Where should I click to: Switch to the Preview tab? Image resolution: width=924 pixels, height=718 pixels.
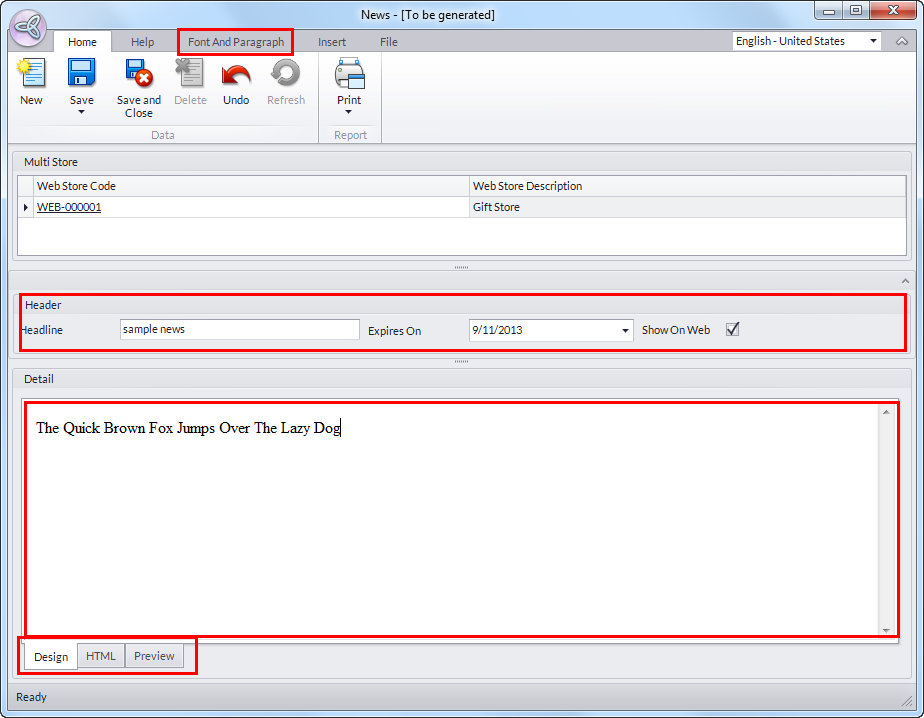(x=154, y=656)
